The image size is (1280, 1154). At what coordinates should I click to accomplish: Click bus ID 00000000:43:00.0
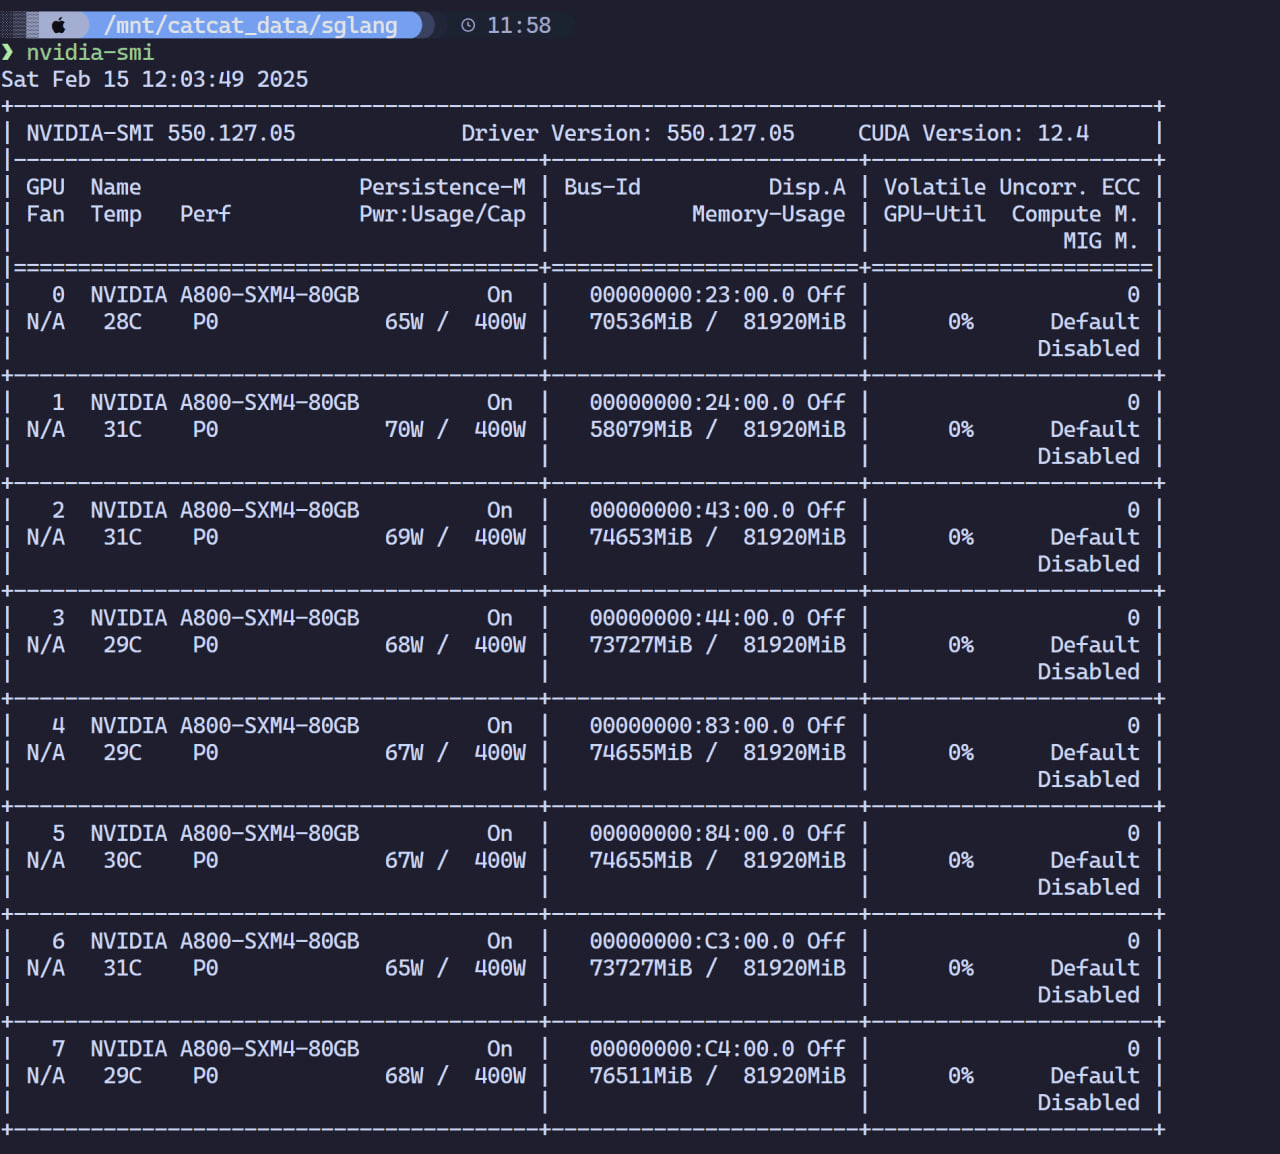[692, 510]
